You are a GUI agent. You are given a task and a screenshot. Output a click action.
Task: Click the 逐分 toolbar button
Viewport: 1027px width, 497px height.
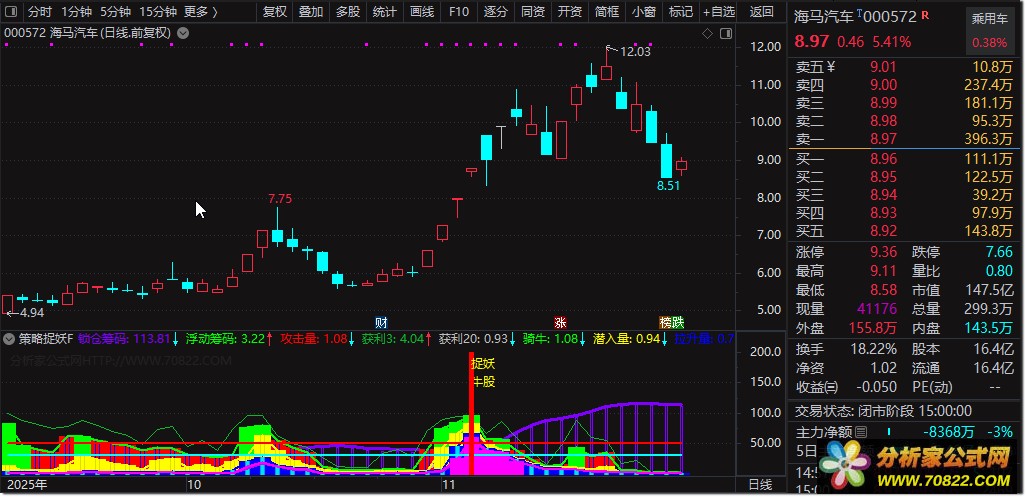(496, 12)
